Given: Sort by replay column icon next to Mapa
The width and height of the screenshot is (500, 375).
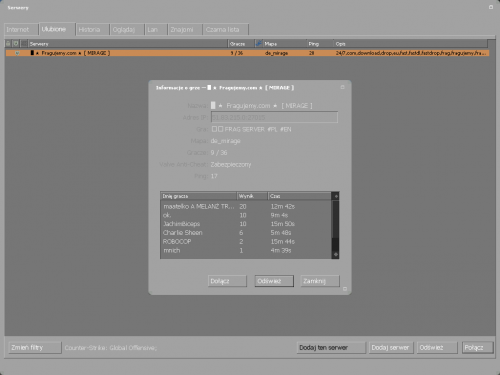Looking at the screenshot, I should (x=258, y=44).
